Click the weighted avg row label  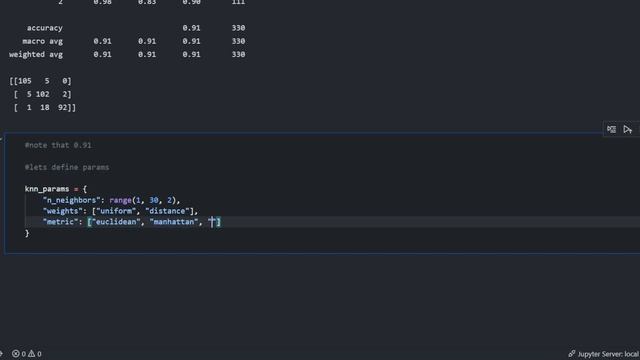tap(36, 54)
